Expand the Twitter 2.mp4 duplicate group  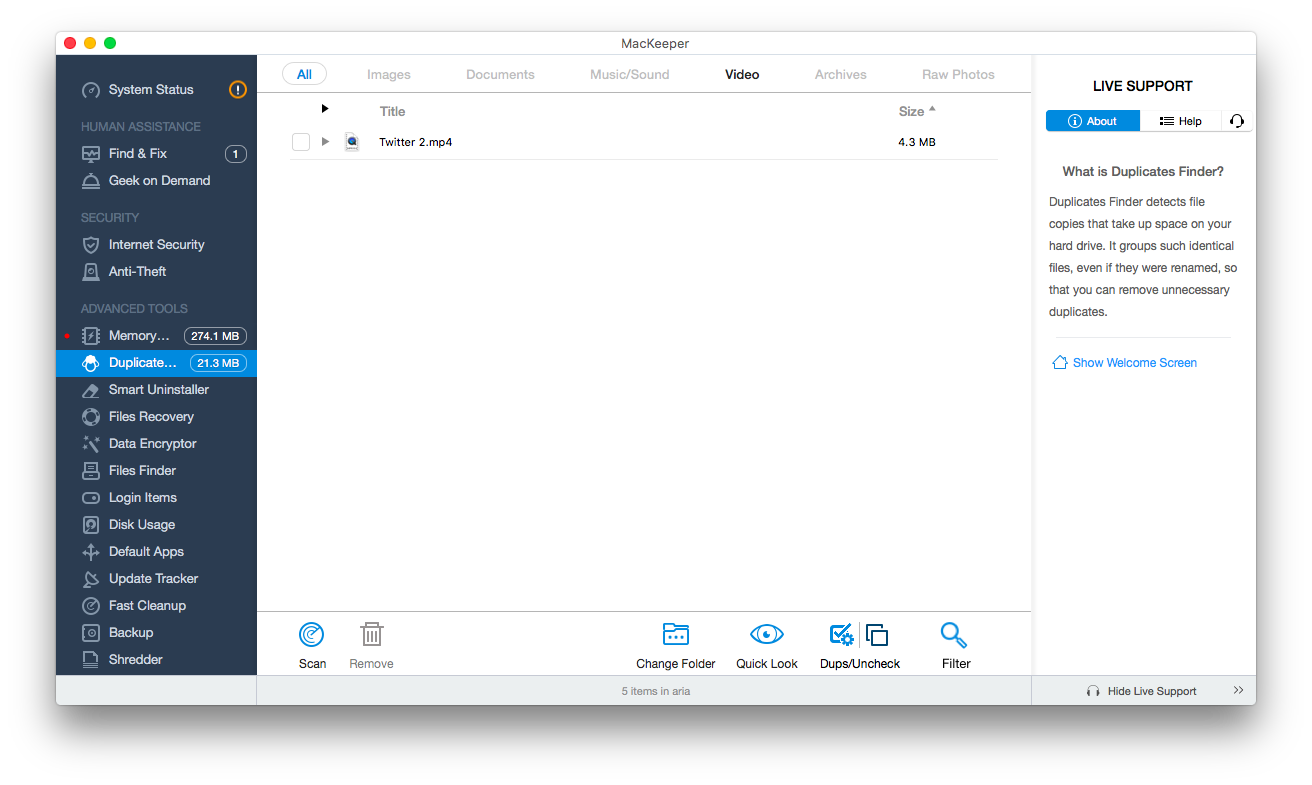point(325,141)
